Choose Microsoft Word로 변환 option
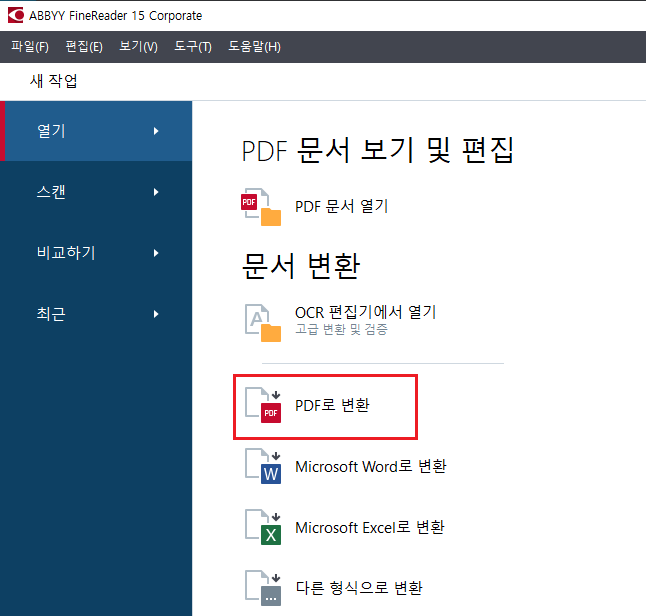646x616 pixels. click(x=346, y=466)
